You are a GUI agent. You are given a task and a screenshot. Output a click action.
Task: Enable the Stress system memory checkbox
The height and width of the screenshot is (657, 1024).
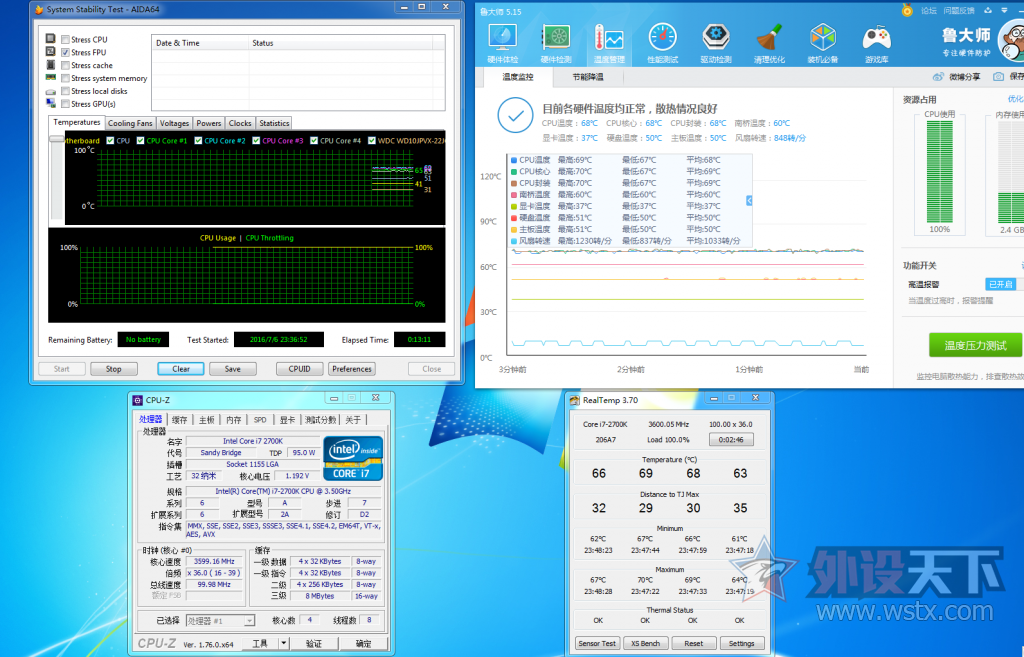(x=65, y=78)
